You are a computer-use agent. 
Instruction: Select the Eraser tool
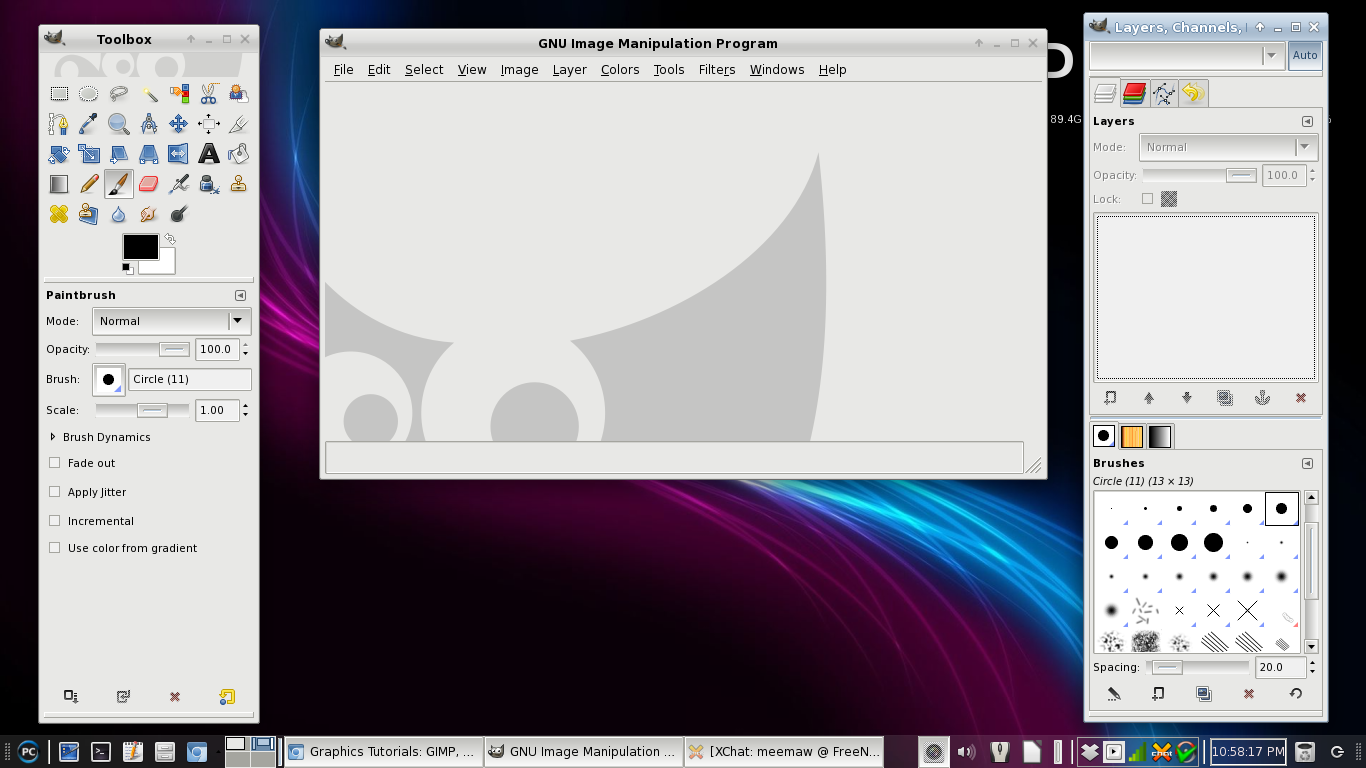click(149, 184)
